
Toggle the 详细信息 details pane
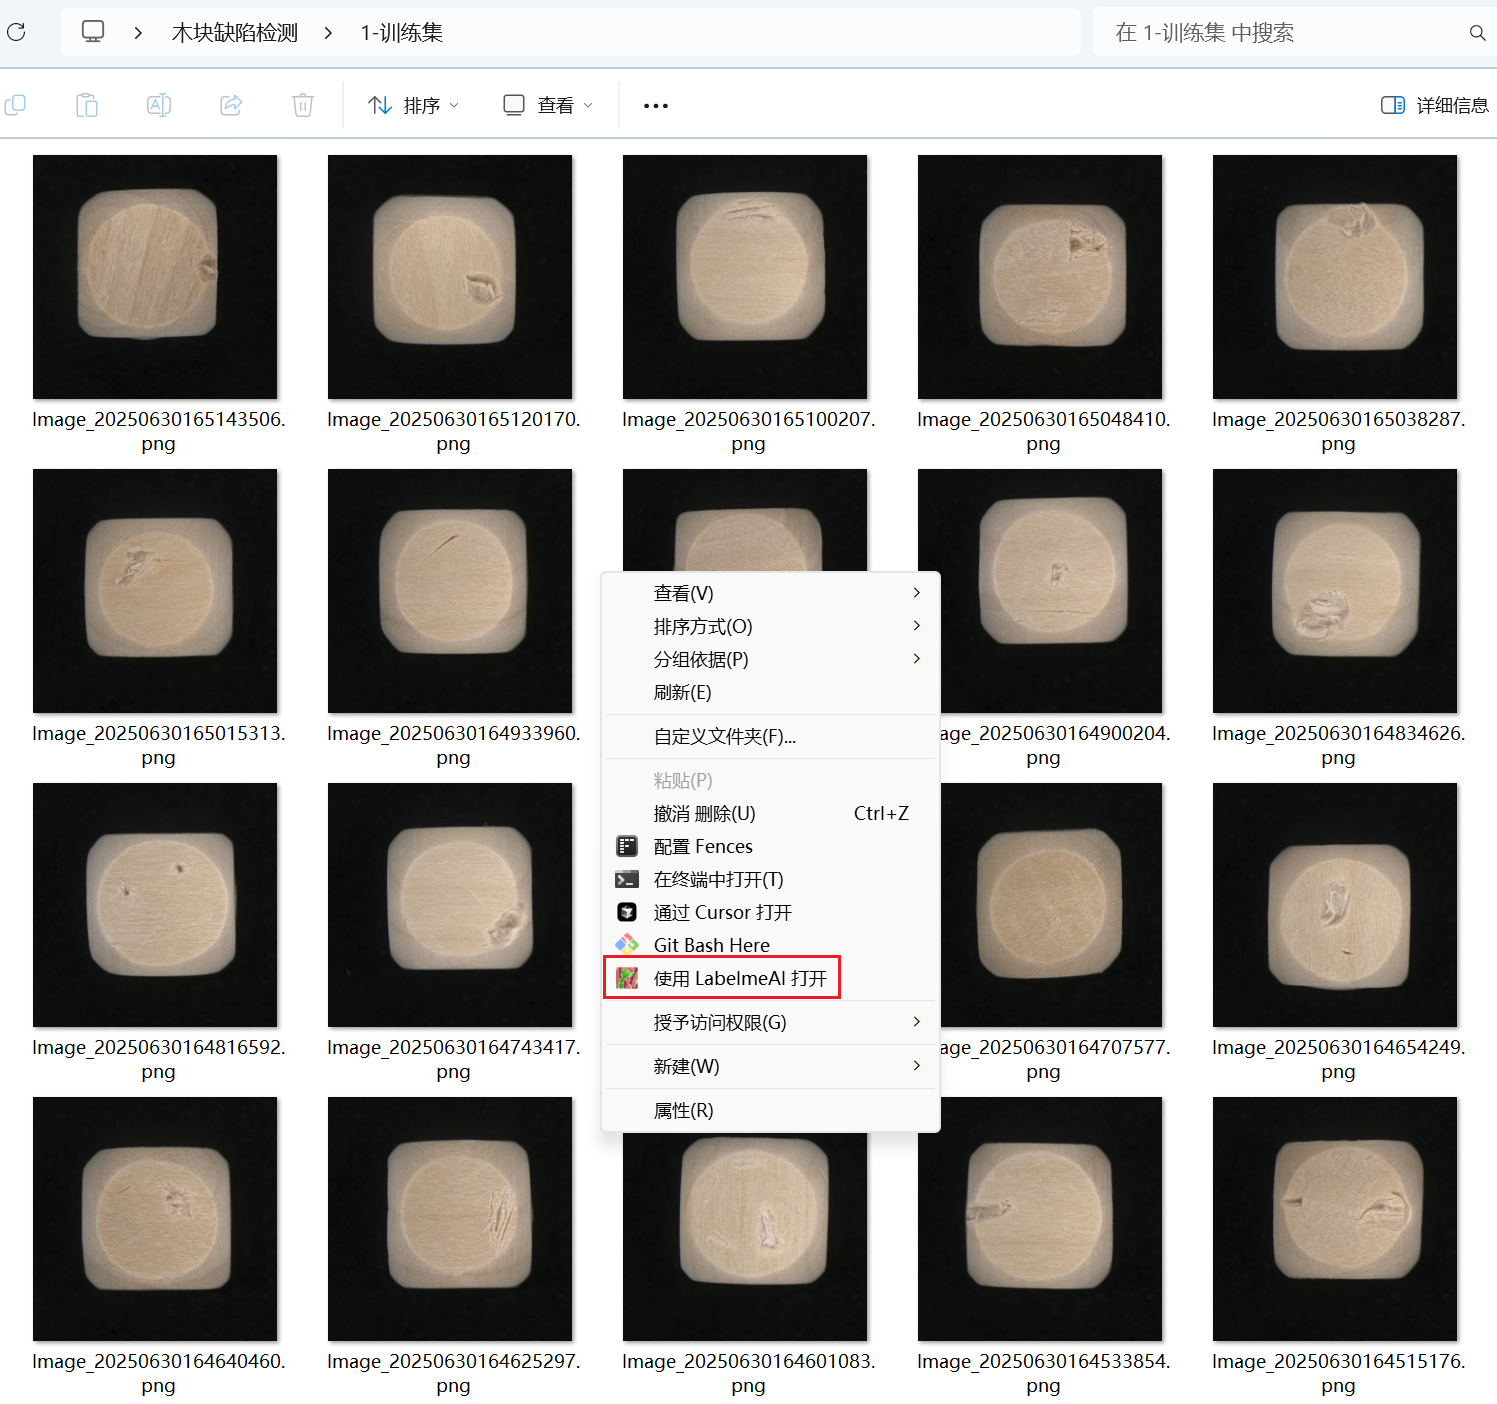pyautogui.click(x=1434, y=105)
